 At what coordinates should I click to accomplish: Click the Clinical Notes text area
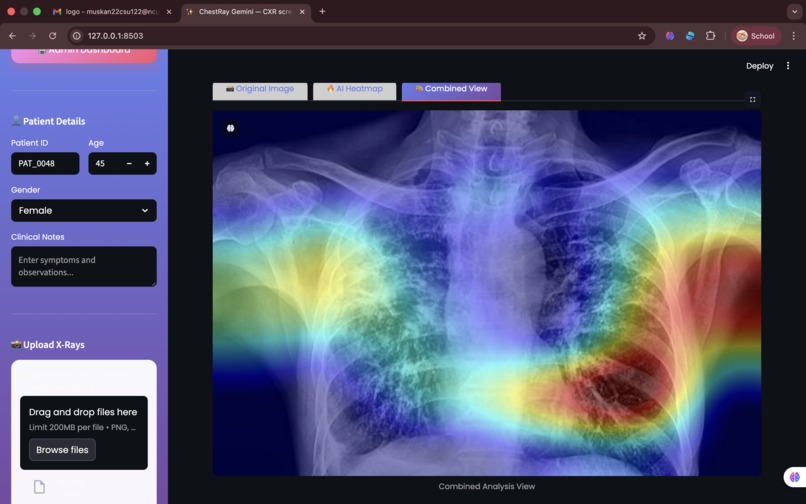(x=84, y=266)
